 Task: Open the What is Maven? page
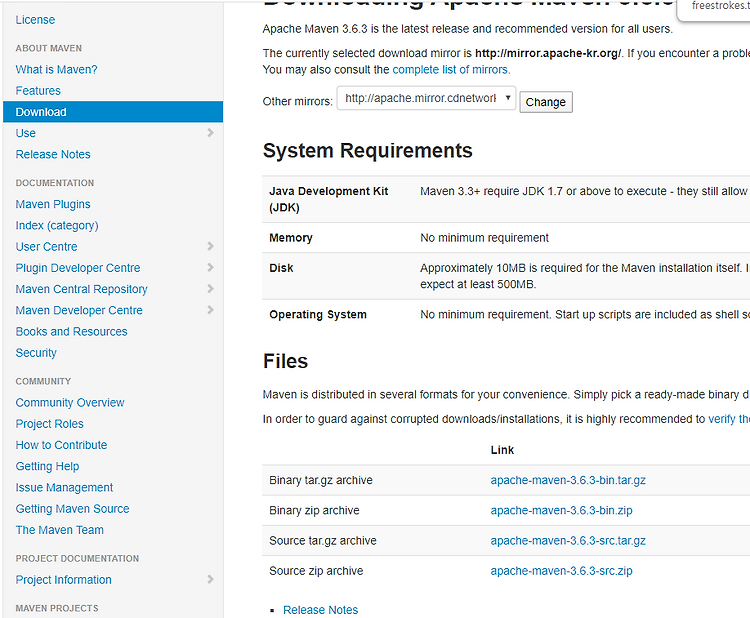tap(56, 69)
